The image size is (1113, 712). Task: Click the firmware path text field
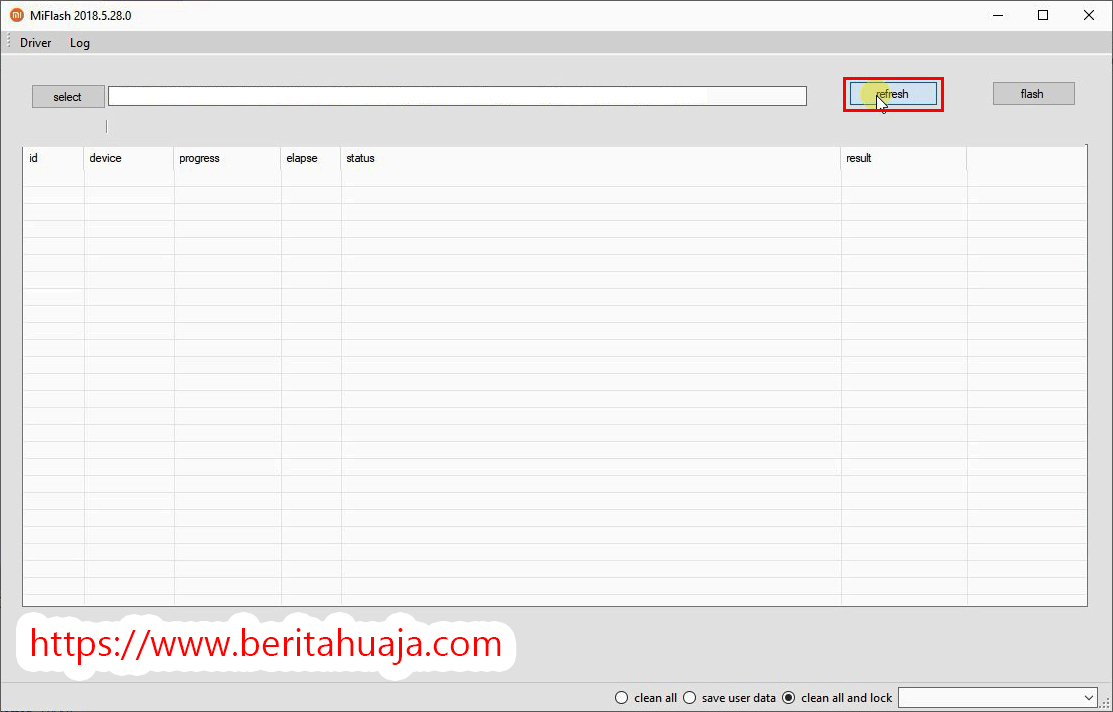457,96
